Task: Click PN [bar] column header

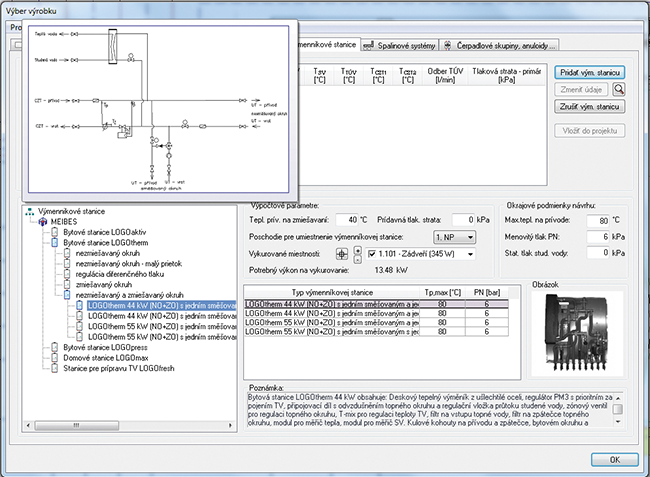Action: [487, 292]
